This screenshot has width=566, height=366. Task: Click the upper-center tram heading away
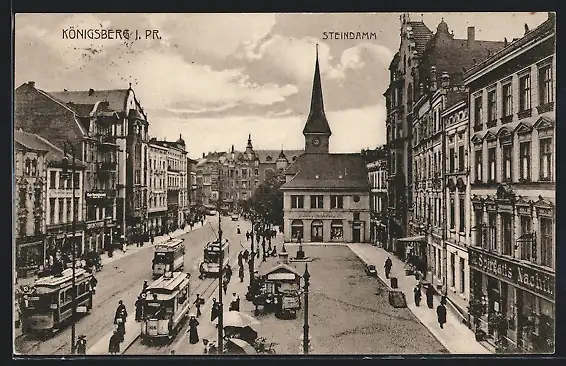[x=215, y=257]
